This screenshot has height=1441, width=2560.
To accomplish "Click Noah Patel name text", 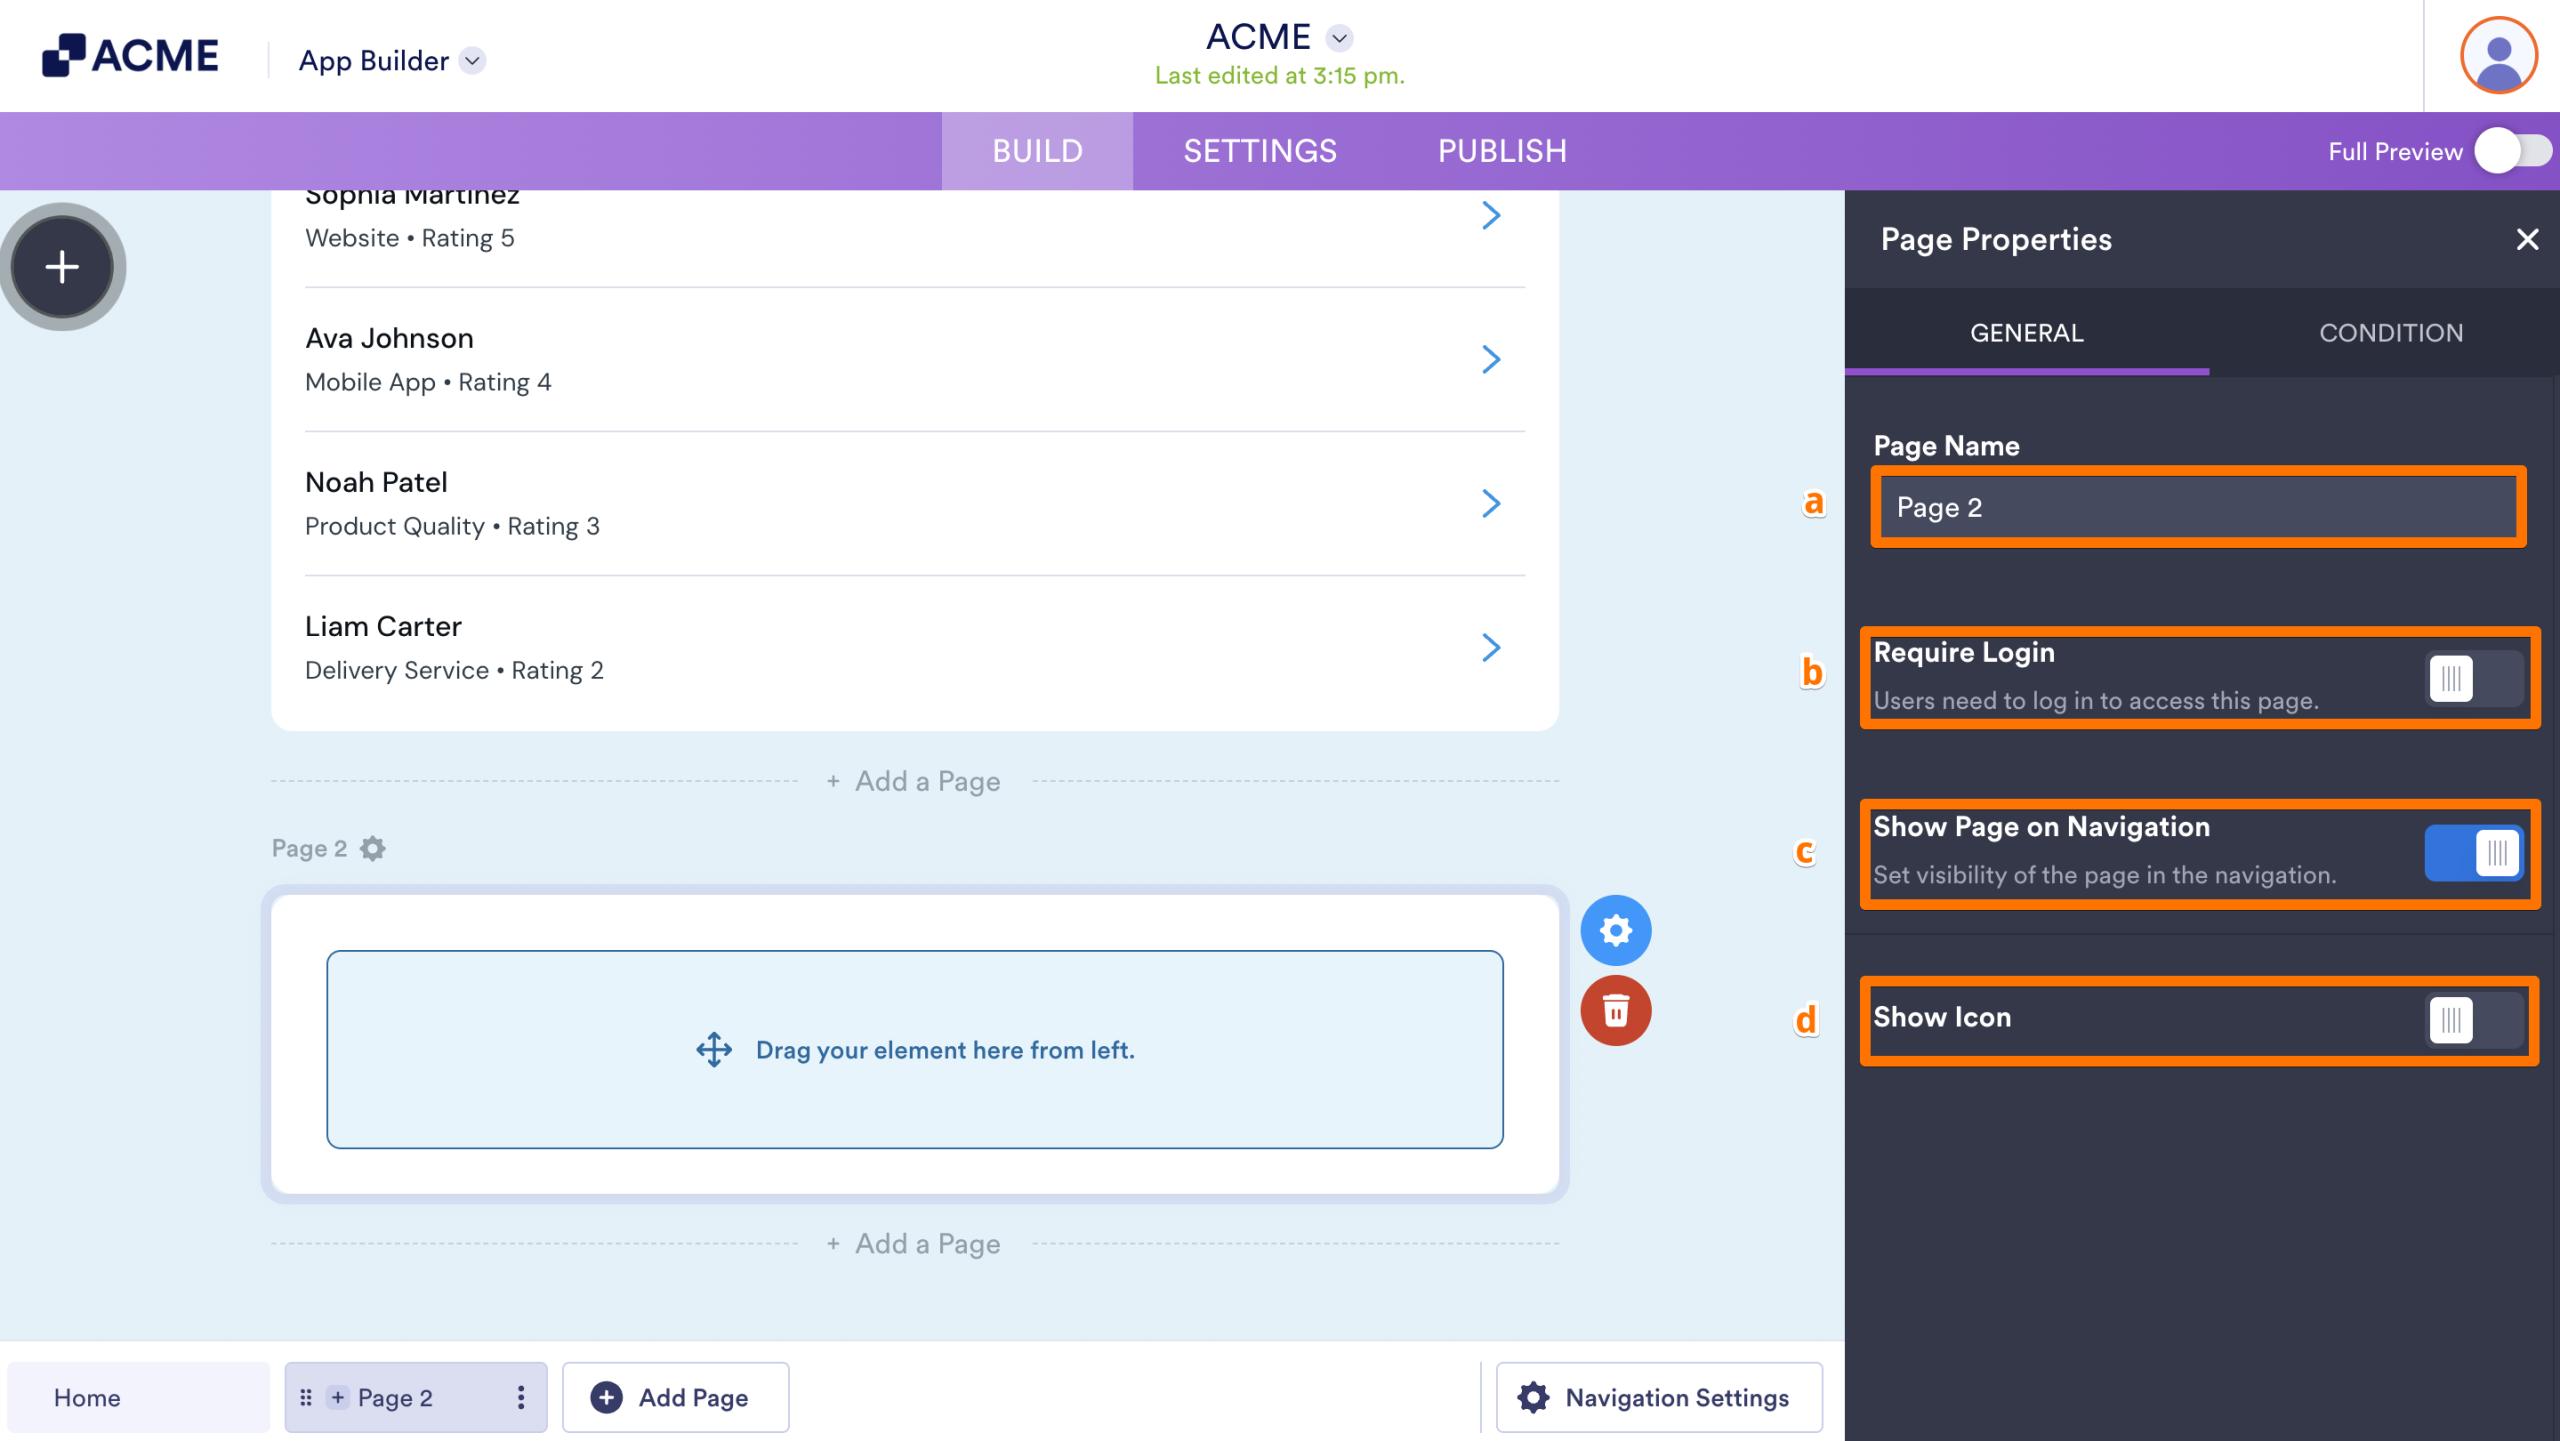I will pyautogui.click(x=376, y=483).
